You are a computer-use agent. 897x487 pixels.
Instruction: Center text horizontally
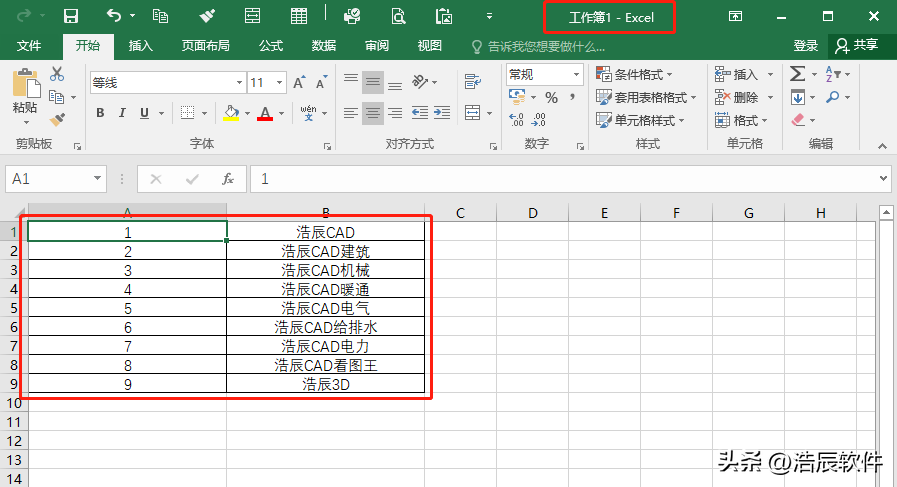click(x=373, y=113)
